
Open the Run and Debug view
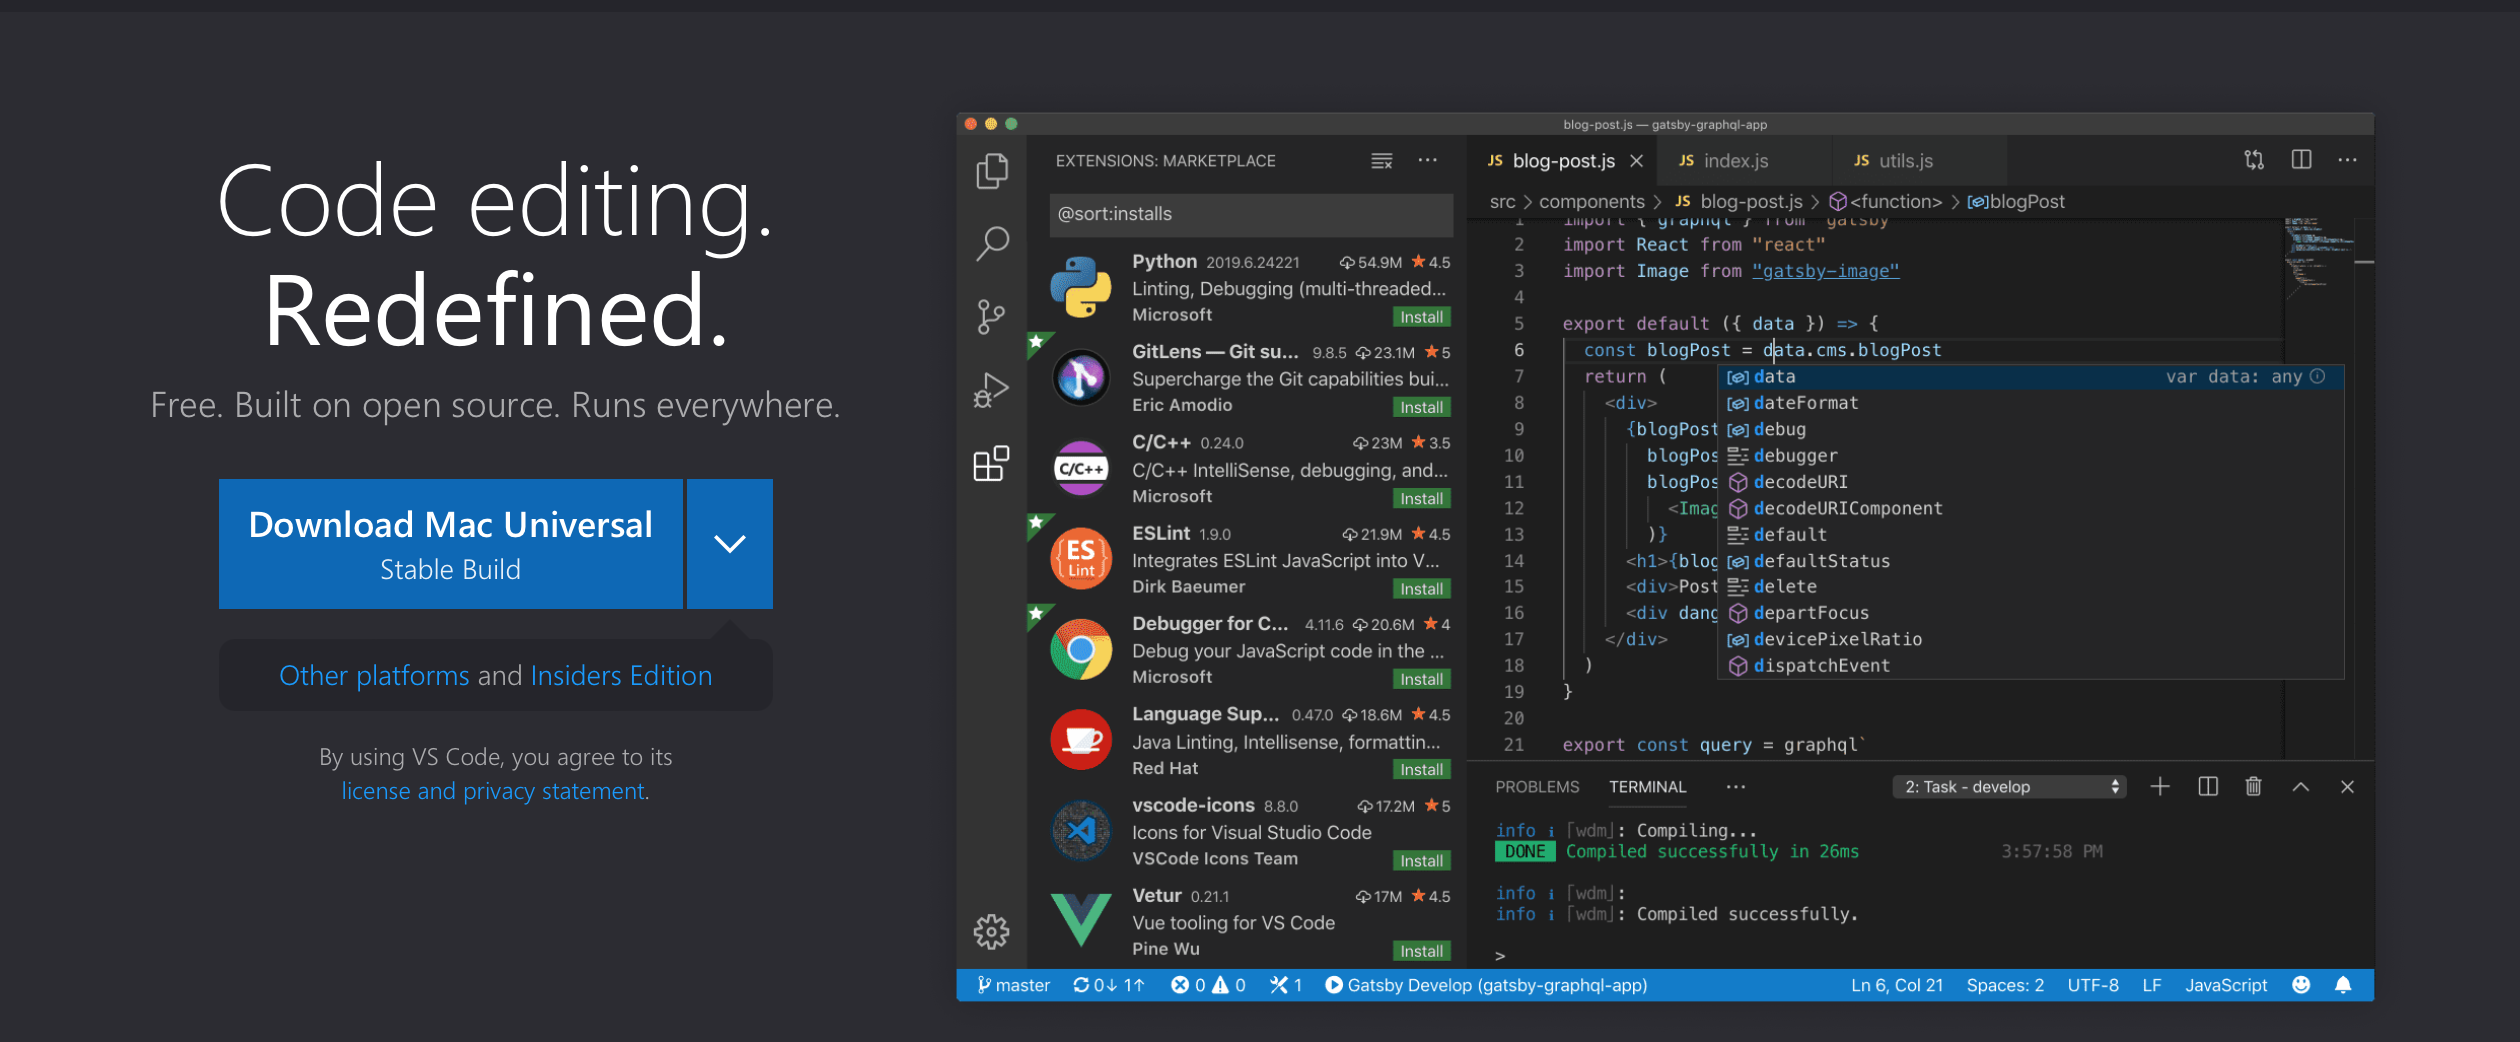991,390
